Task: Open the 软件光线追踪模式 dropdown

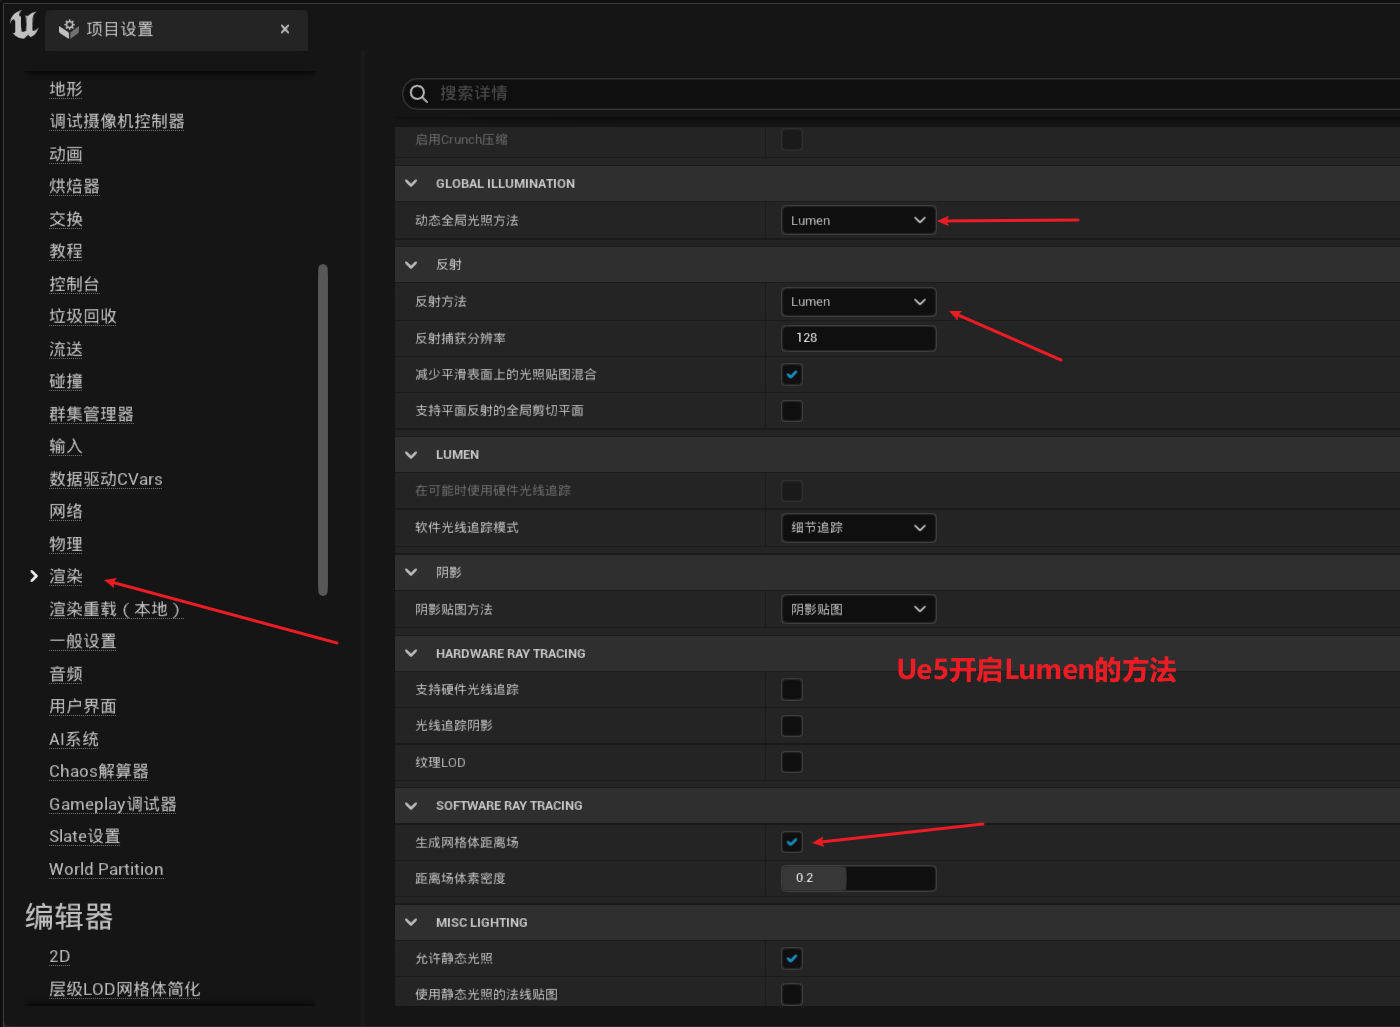Action: [858, 528]
